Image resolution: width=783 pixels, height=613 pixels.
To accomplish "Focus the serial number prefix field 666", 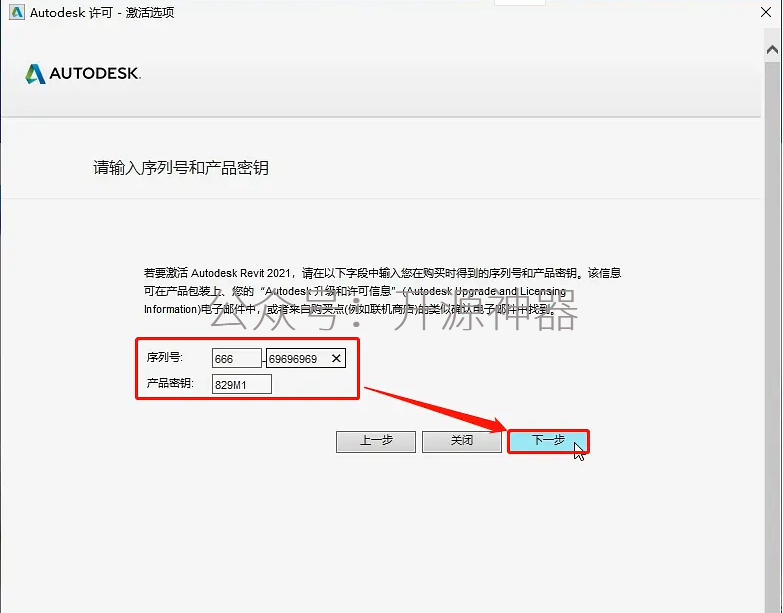I will click(x=237, y=358).
